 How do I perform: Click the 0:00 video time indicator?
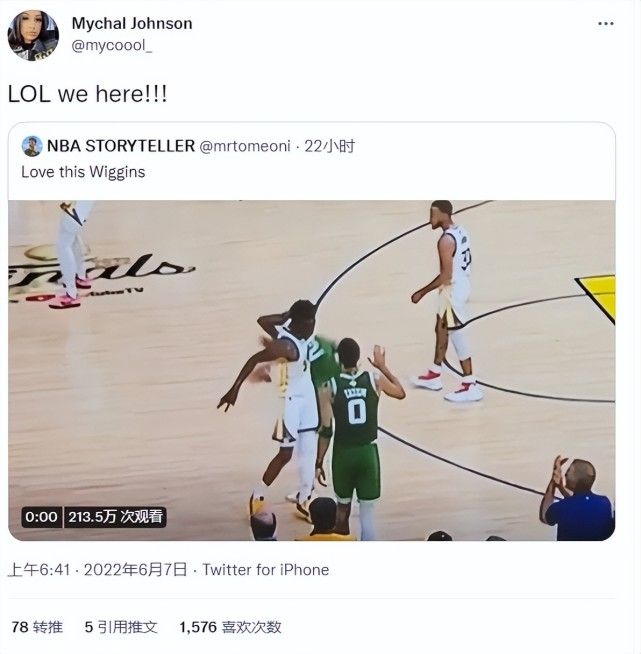click(x=41, y=517)
